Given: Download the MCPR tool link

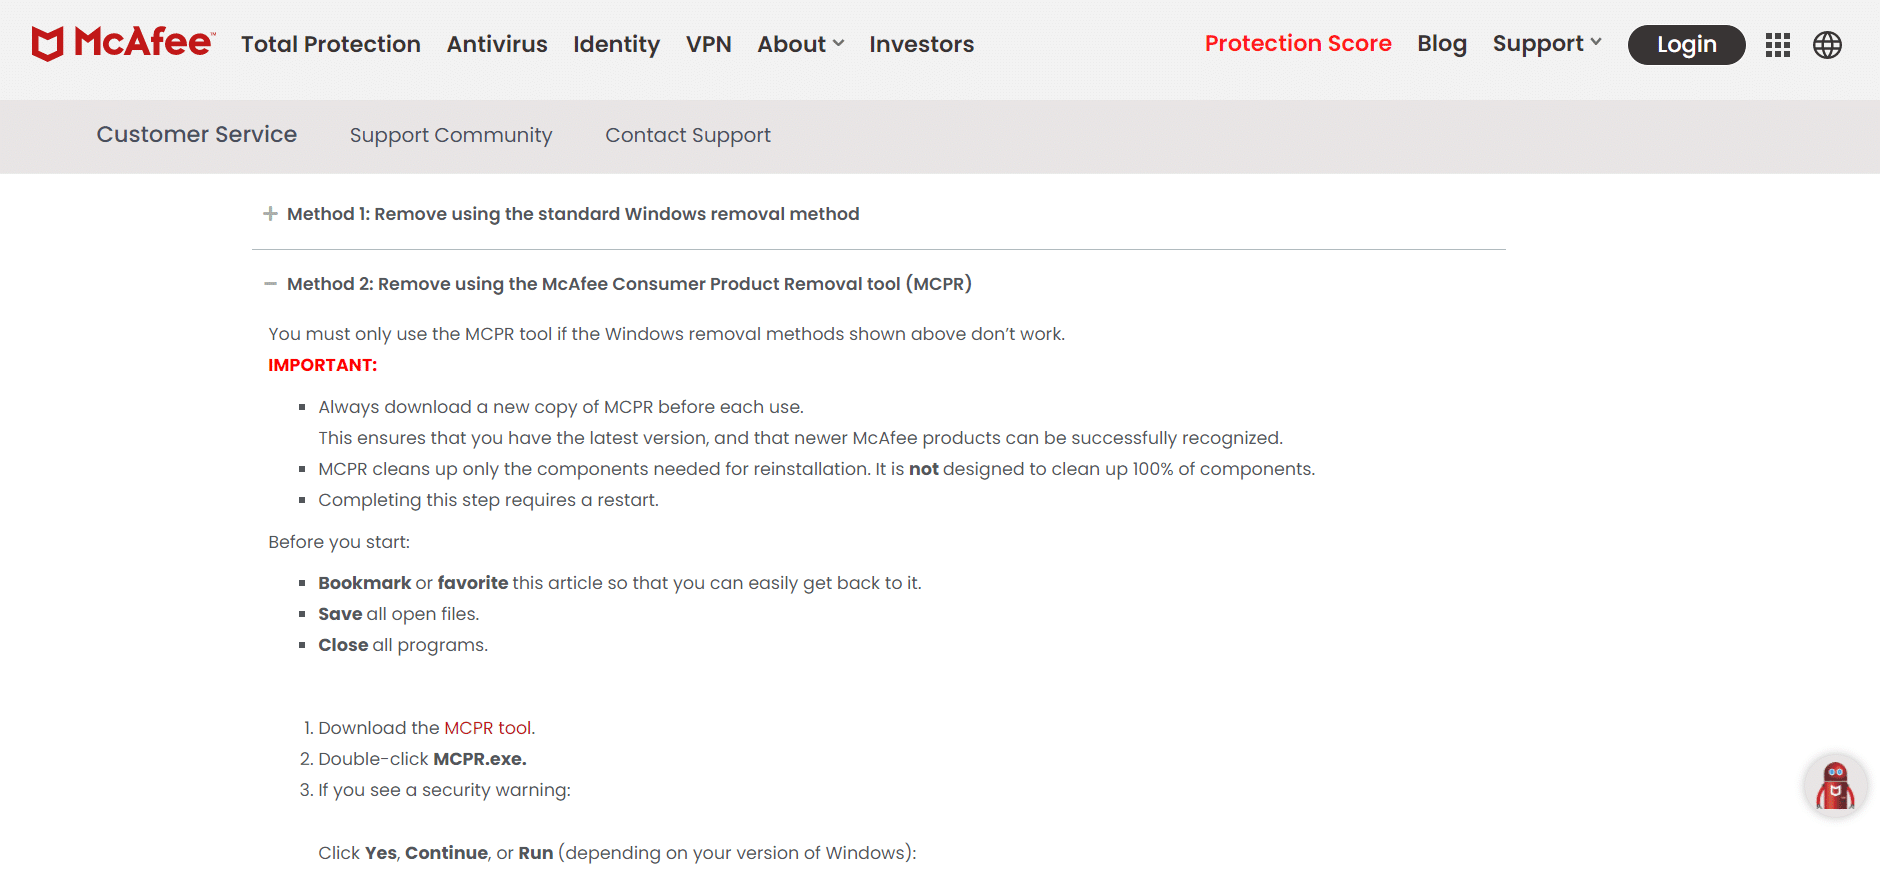Looking at the screenshot, I should click(488, 728).
